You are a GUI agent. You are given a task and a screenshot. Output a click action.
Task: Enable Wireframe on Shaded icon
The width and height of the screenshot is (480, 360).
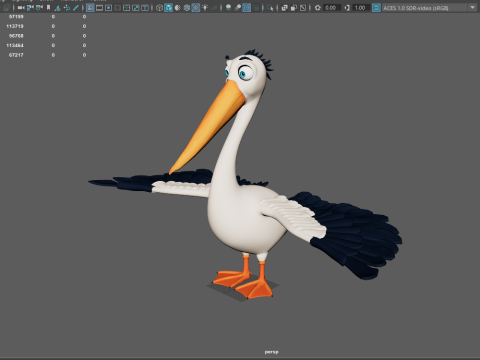187,7
